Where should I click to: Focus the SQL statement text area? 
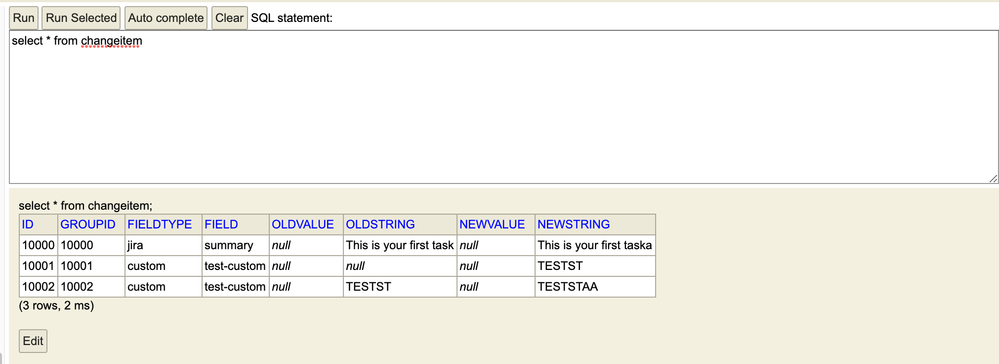pos(503,107)
